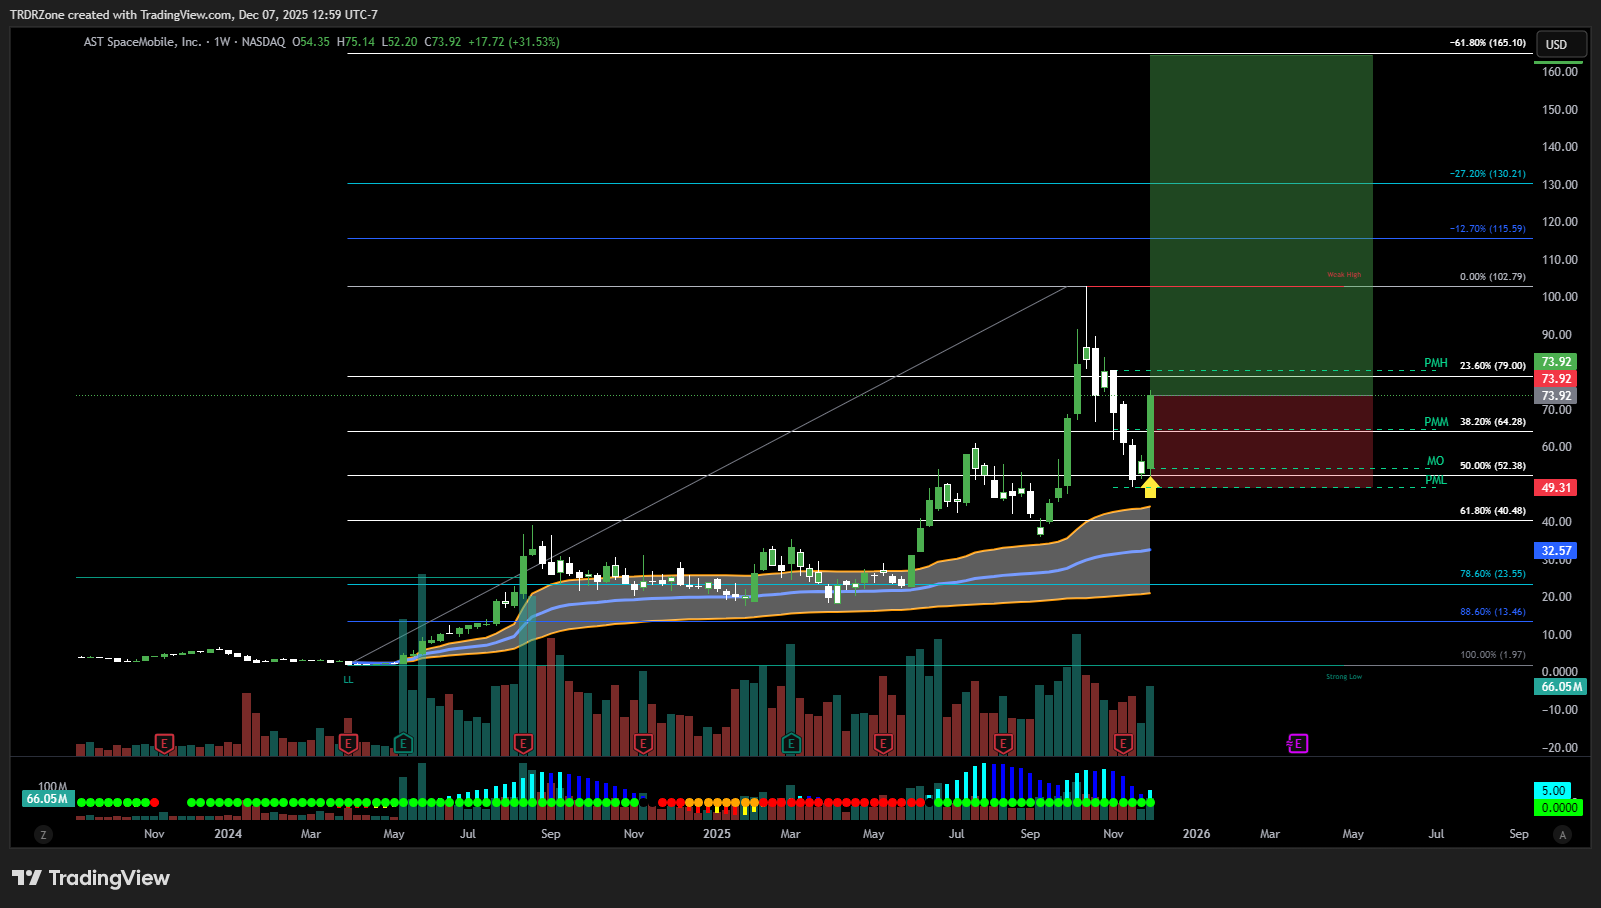
Task: Click the L52.20 low value in the header
Action: [x=400, y=42]
